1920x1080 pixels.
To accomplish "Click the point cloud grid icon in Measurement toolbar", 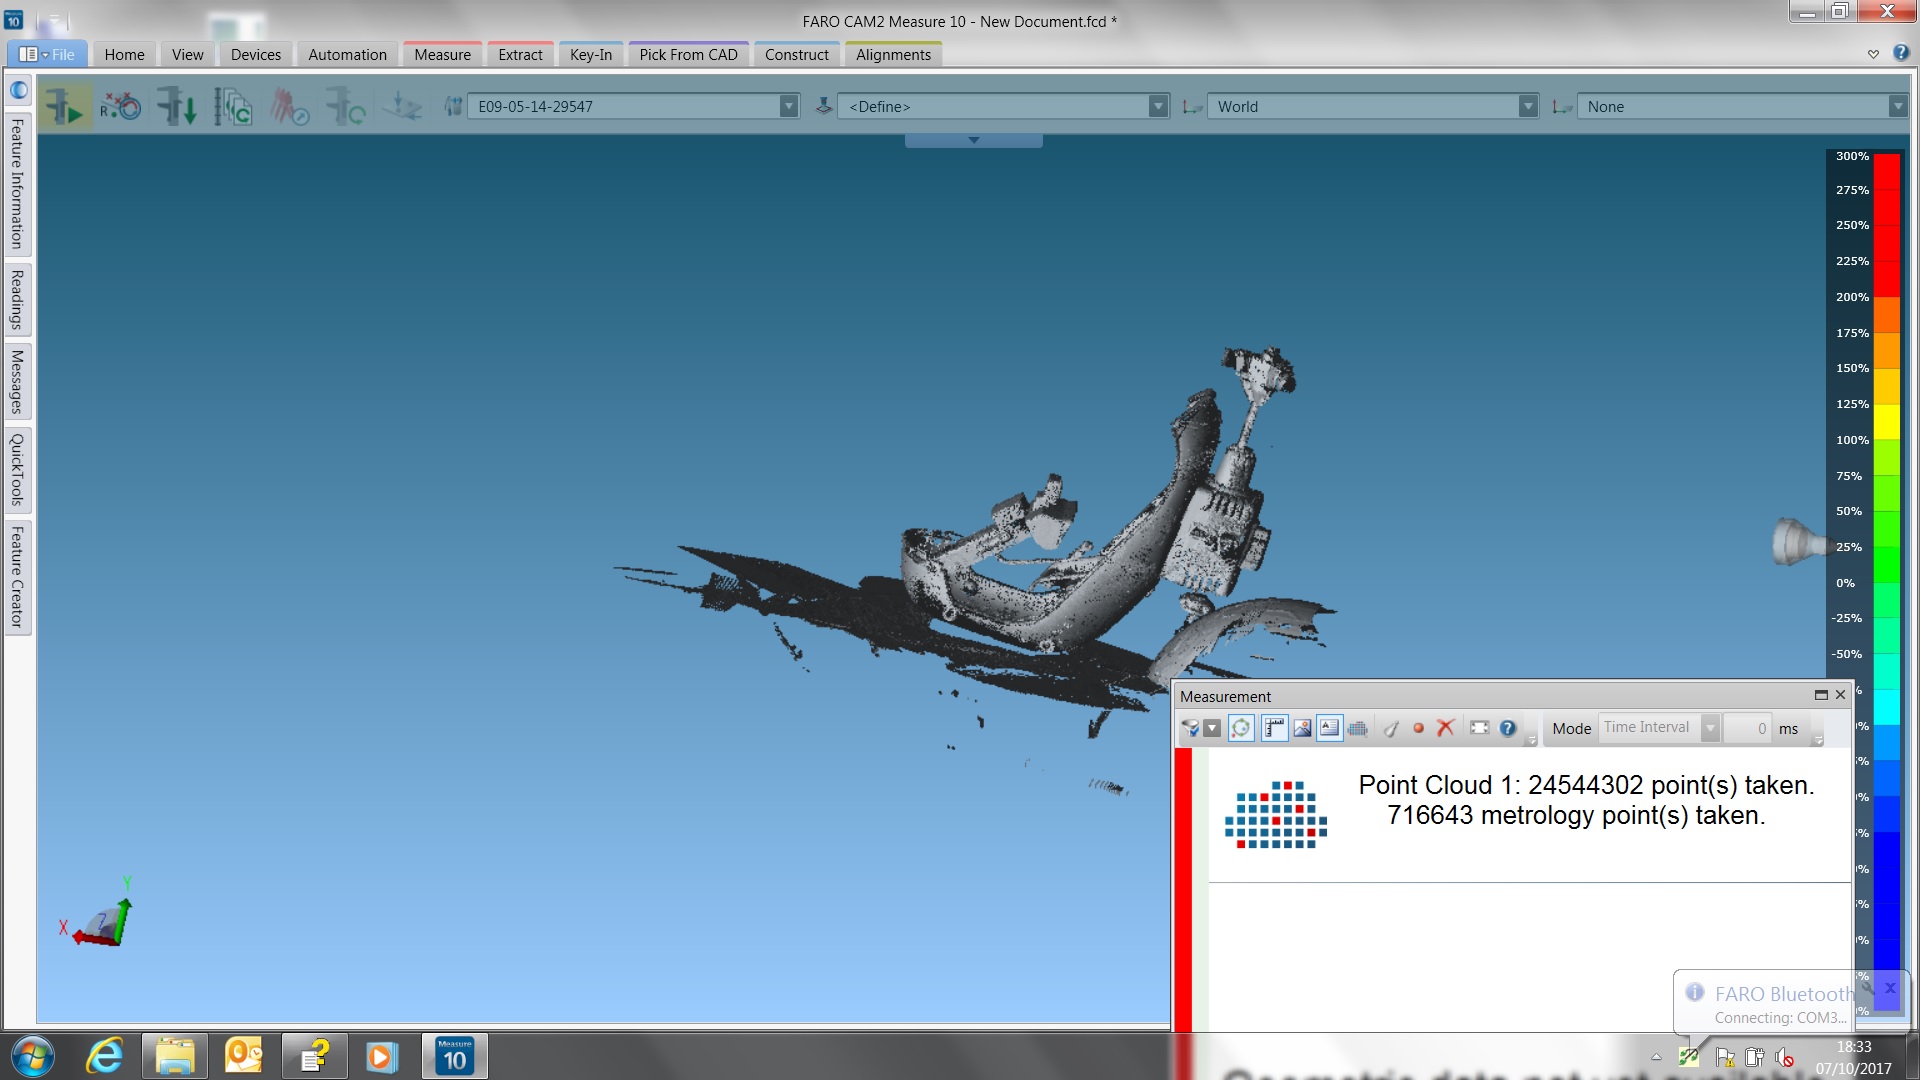I will tap(1357, 728).
